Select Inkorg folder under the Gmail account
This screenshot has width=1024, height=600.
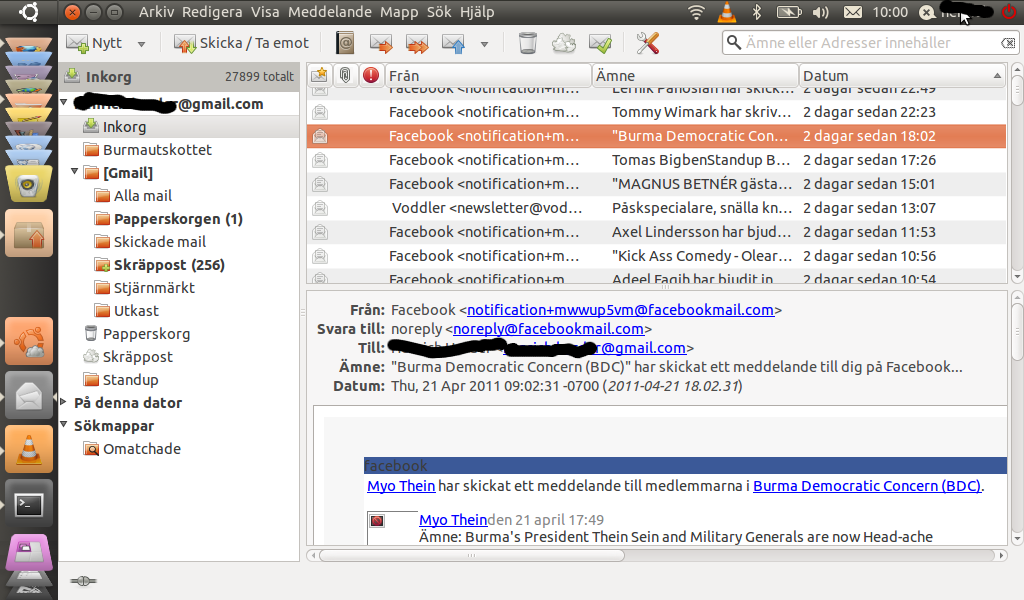click(179, 127)
